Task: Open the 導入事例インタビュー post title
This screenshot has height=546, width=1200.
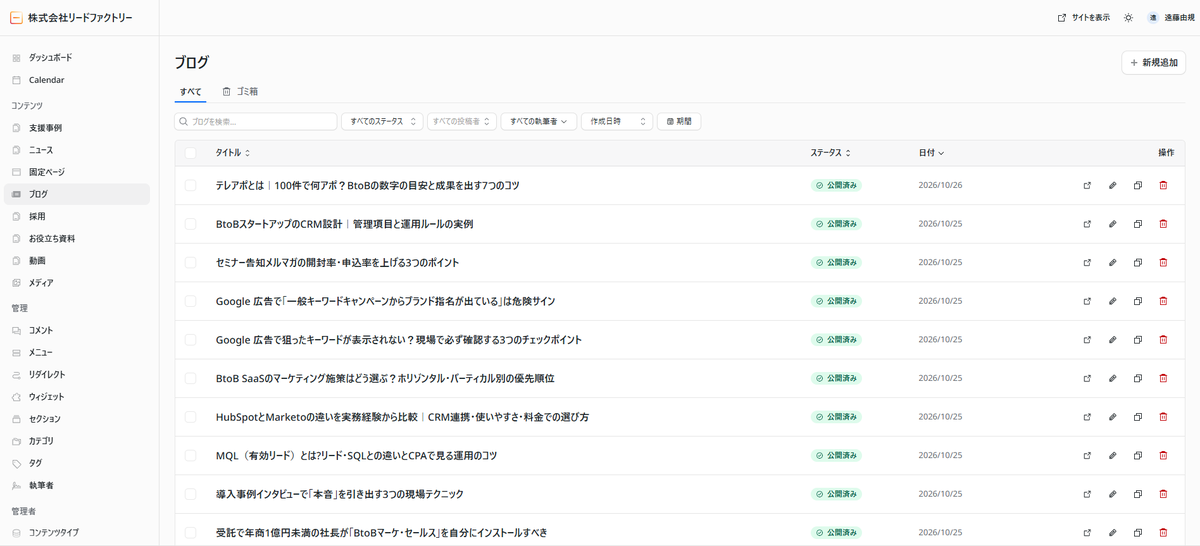Action: pyautogui.click(x=339, y=494)
